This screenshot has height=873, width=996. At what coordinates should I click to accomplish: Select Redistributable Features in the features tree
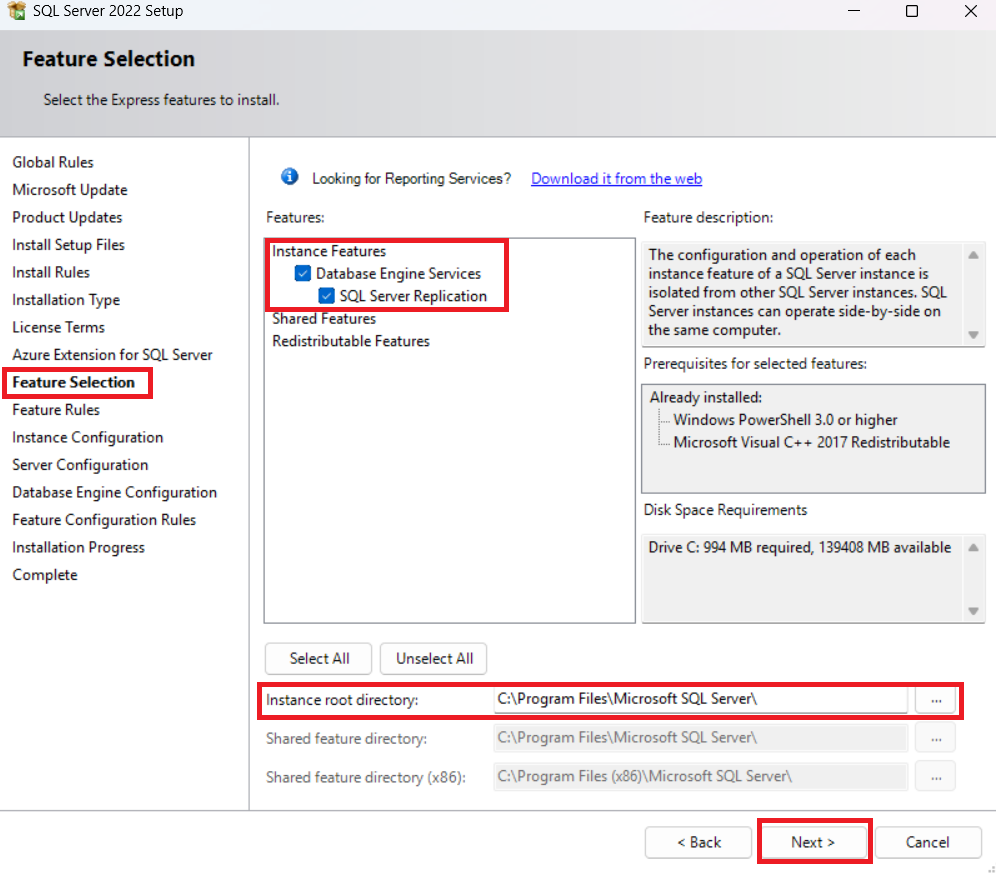coord(350,341)
